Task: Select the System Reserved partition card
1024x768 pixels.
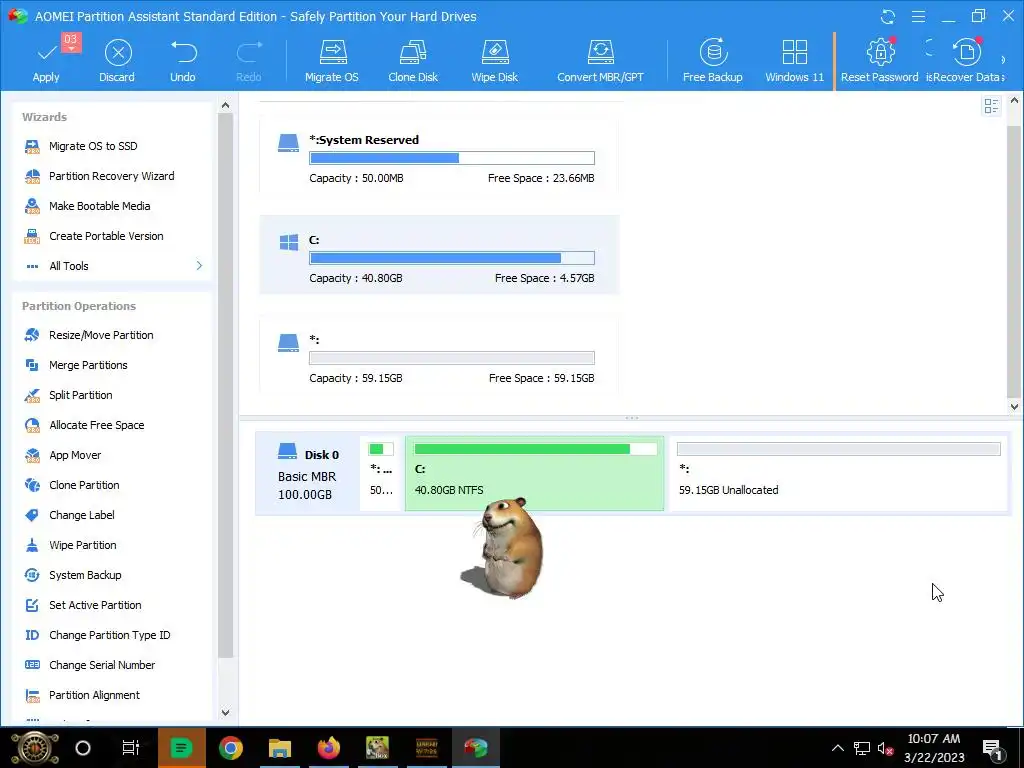Action: [439, 155]
